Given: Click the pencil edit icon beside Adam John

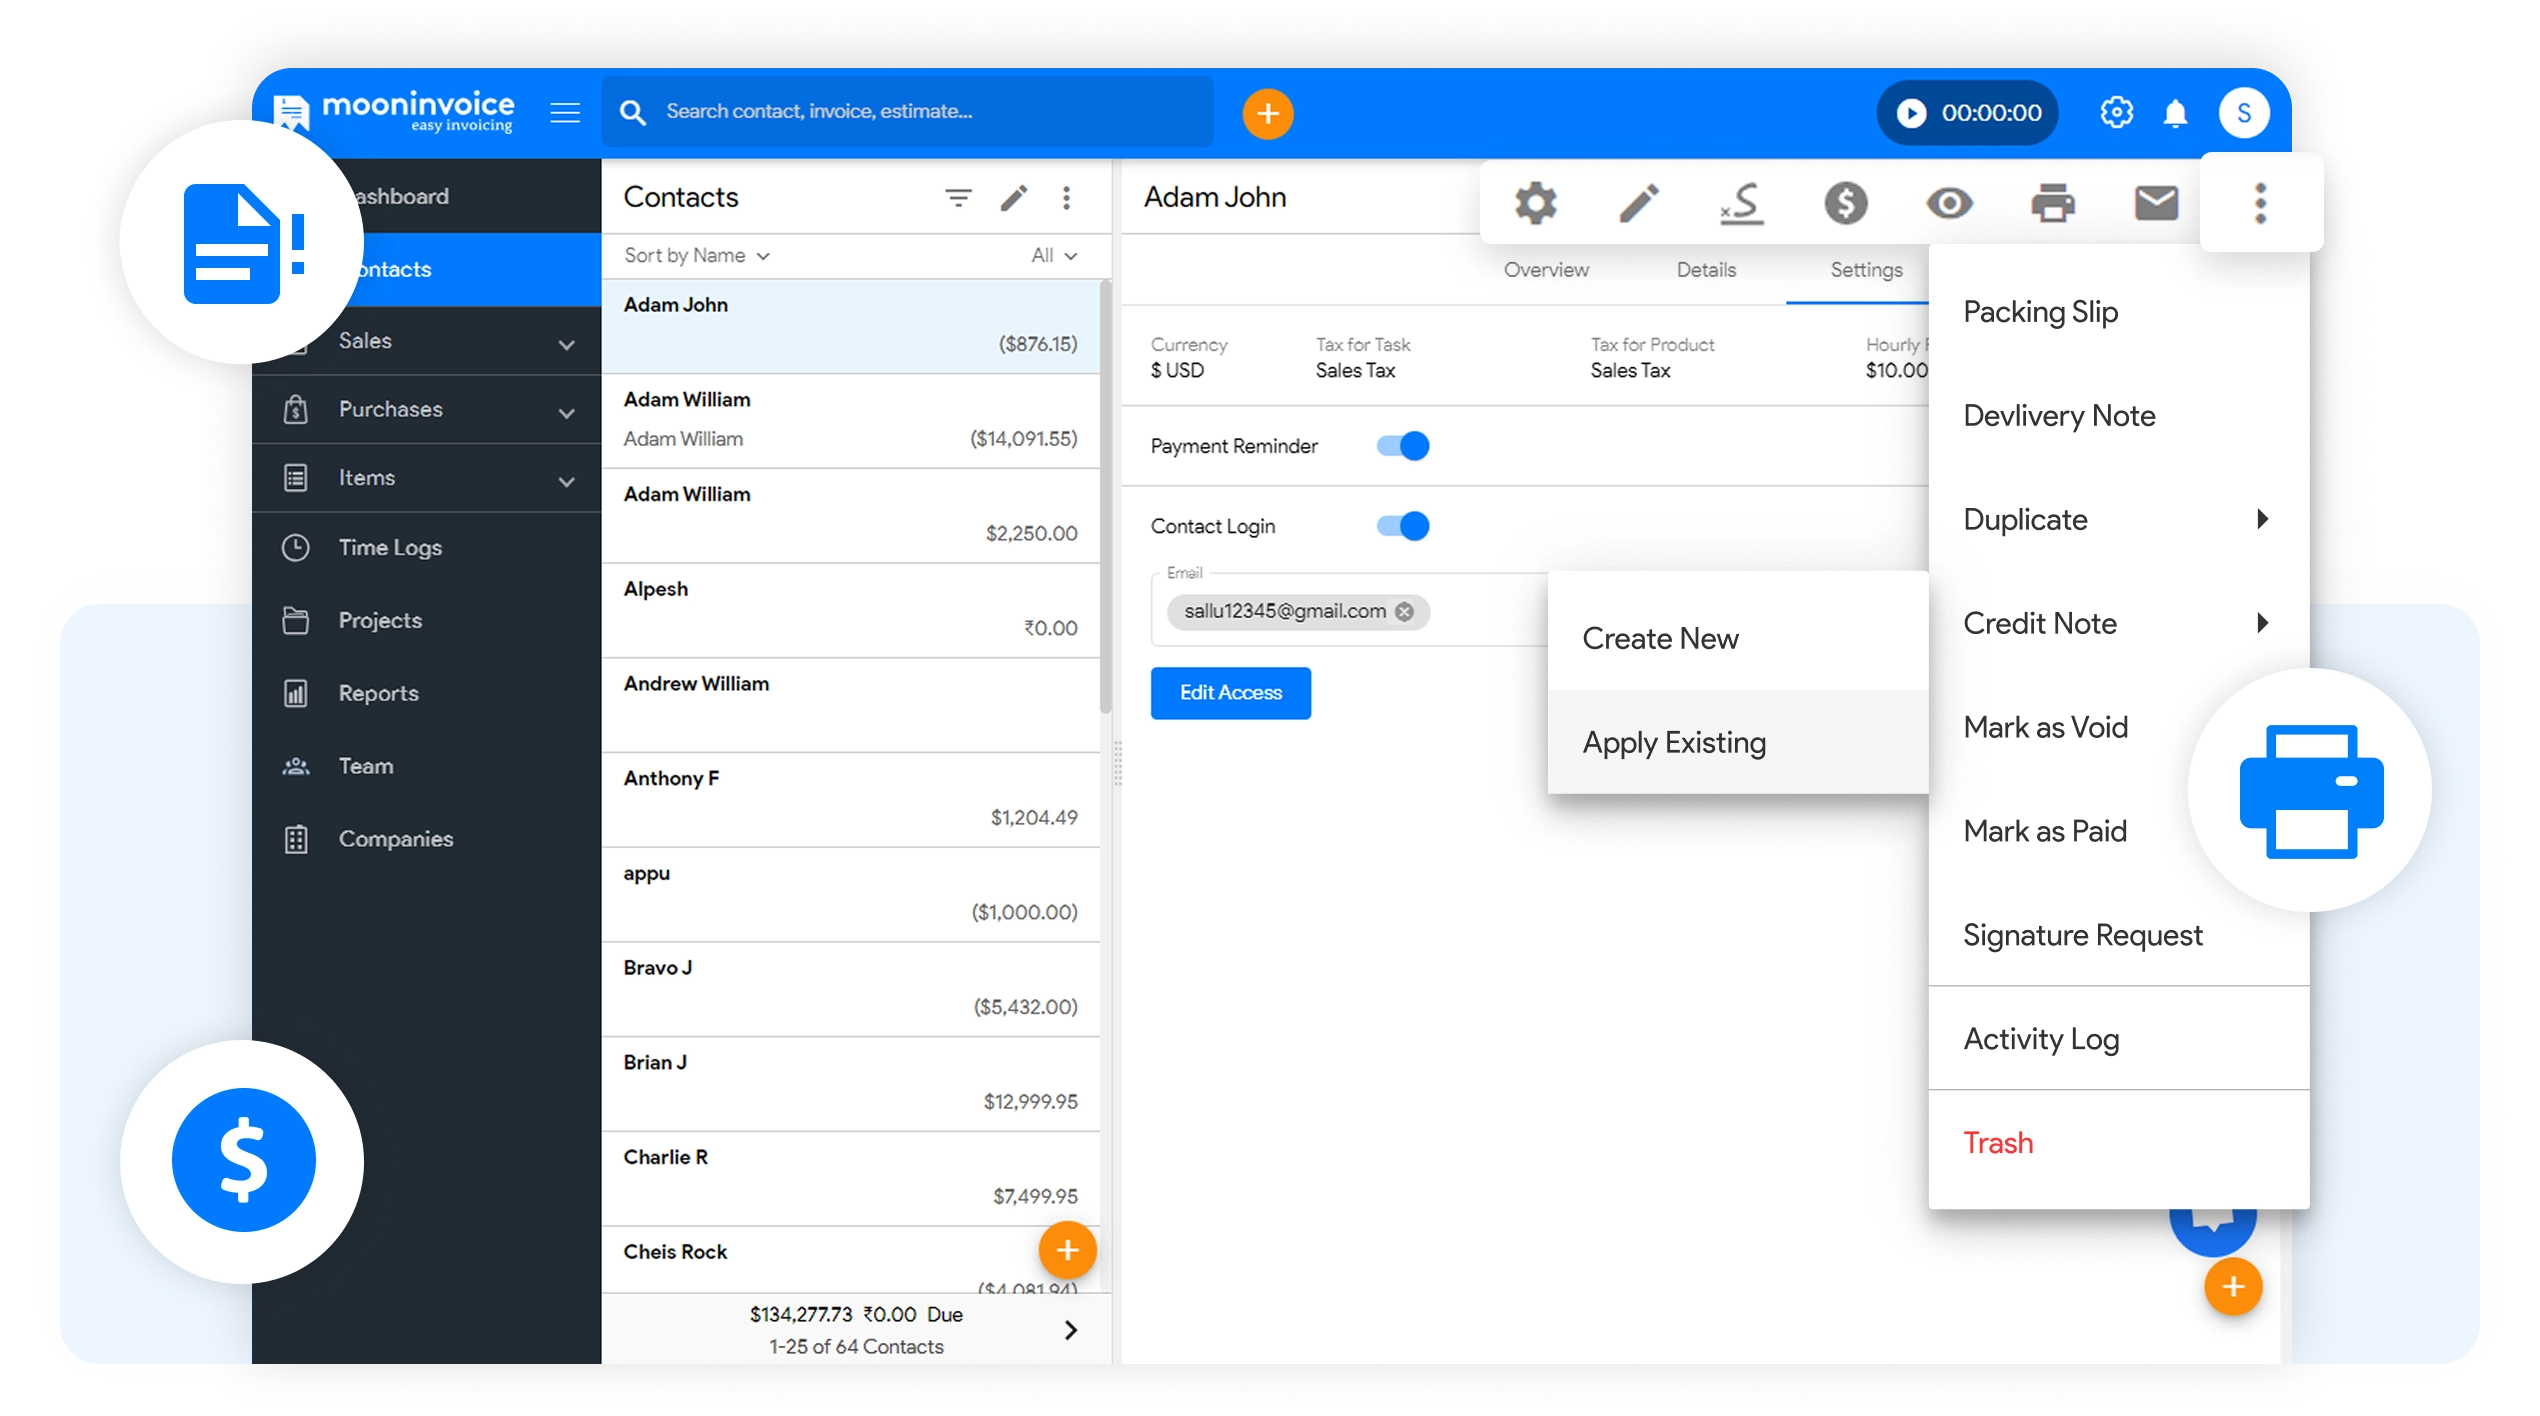Looking at the screenshot, I should click(x=1639, y=203).
